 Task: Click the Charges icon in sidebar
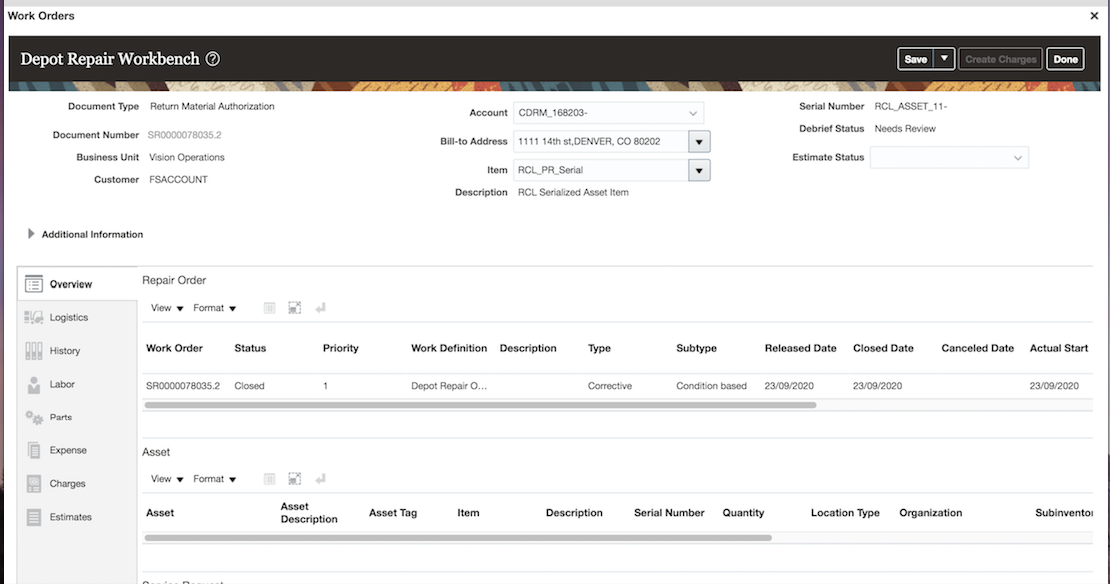[33, 483]
